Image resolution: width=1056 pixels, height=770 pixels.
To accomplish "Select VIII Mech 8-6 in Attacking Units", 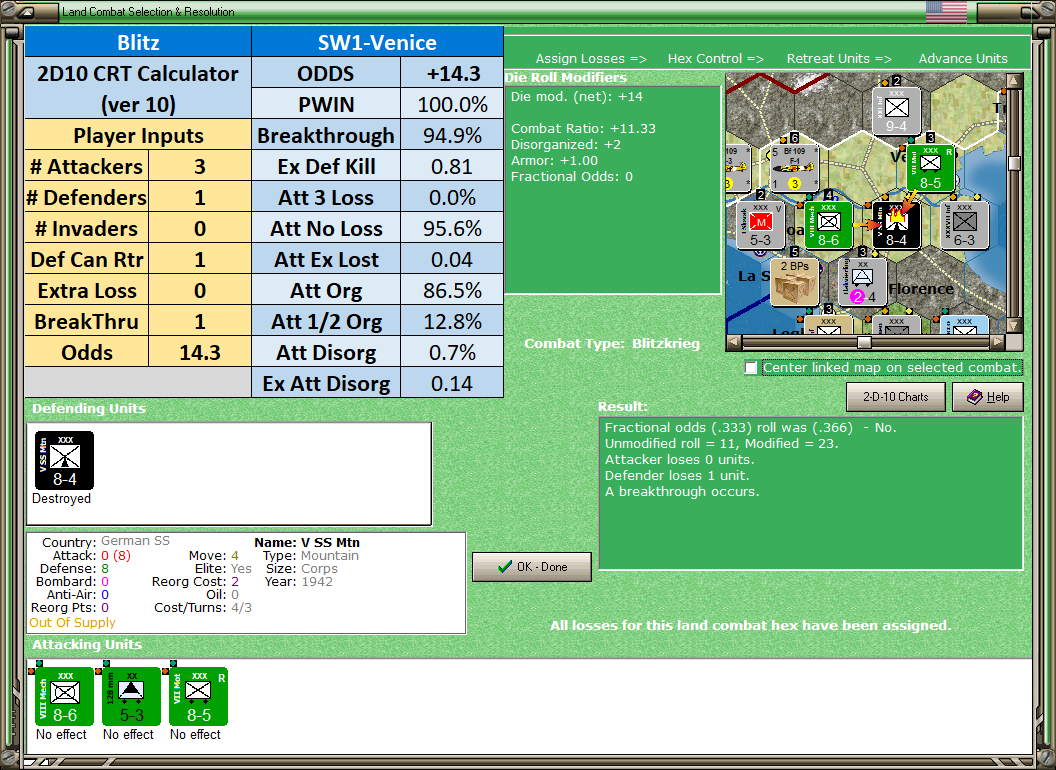I will (65, 697).
